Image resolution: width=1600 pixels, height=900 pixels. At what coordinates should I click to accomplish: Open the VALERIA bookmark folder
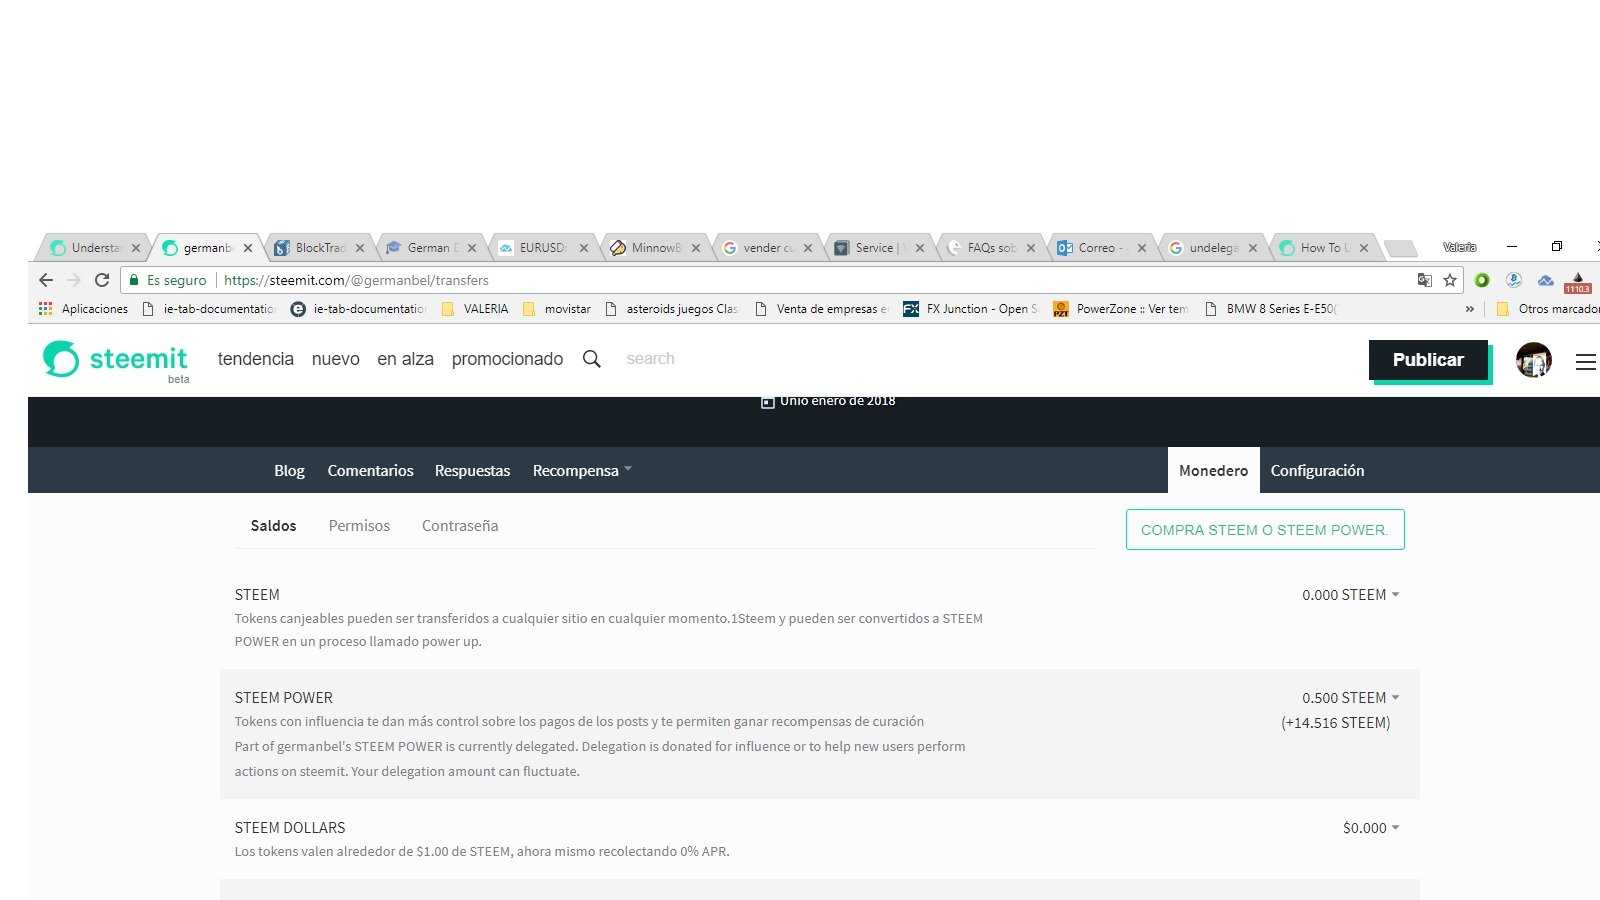[475, 309]
